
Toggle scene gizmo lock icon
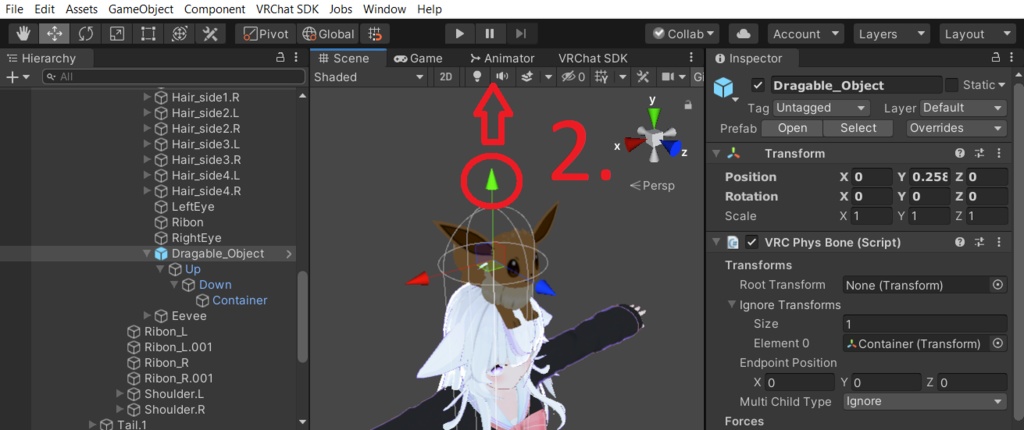coord(688,104)
